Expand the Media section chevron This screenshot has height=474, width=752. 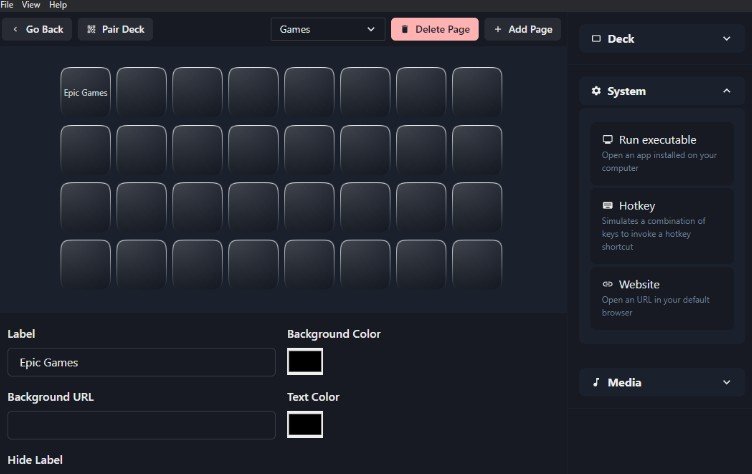click(x=727, y=382)
